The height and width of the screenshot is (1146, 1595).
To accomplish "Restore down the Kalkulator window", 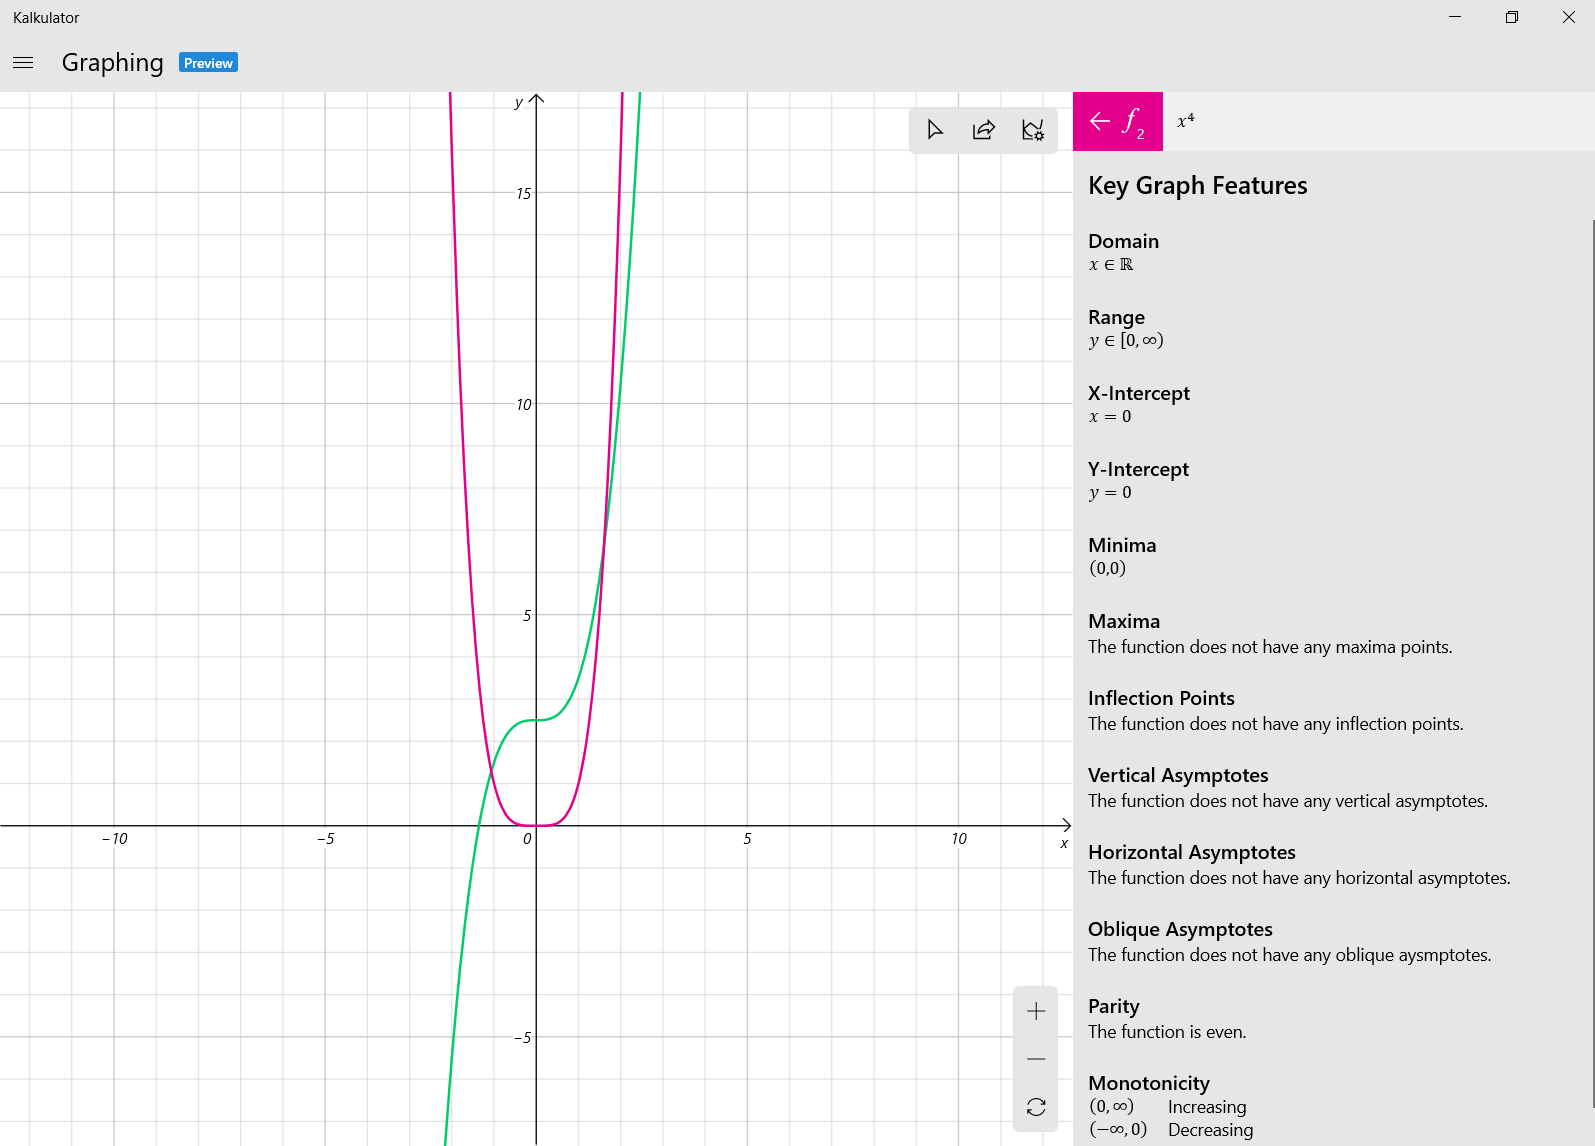I will 1512,17.
